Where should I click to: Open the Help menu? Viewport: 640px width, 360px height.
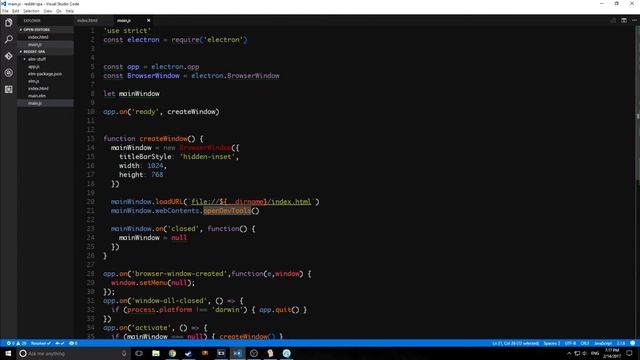pyautogui.click(x=70, y=11)
